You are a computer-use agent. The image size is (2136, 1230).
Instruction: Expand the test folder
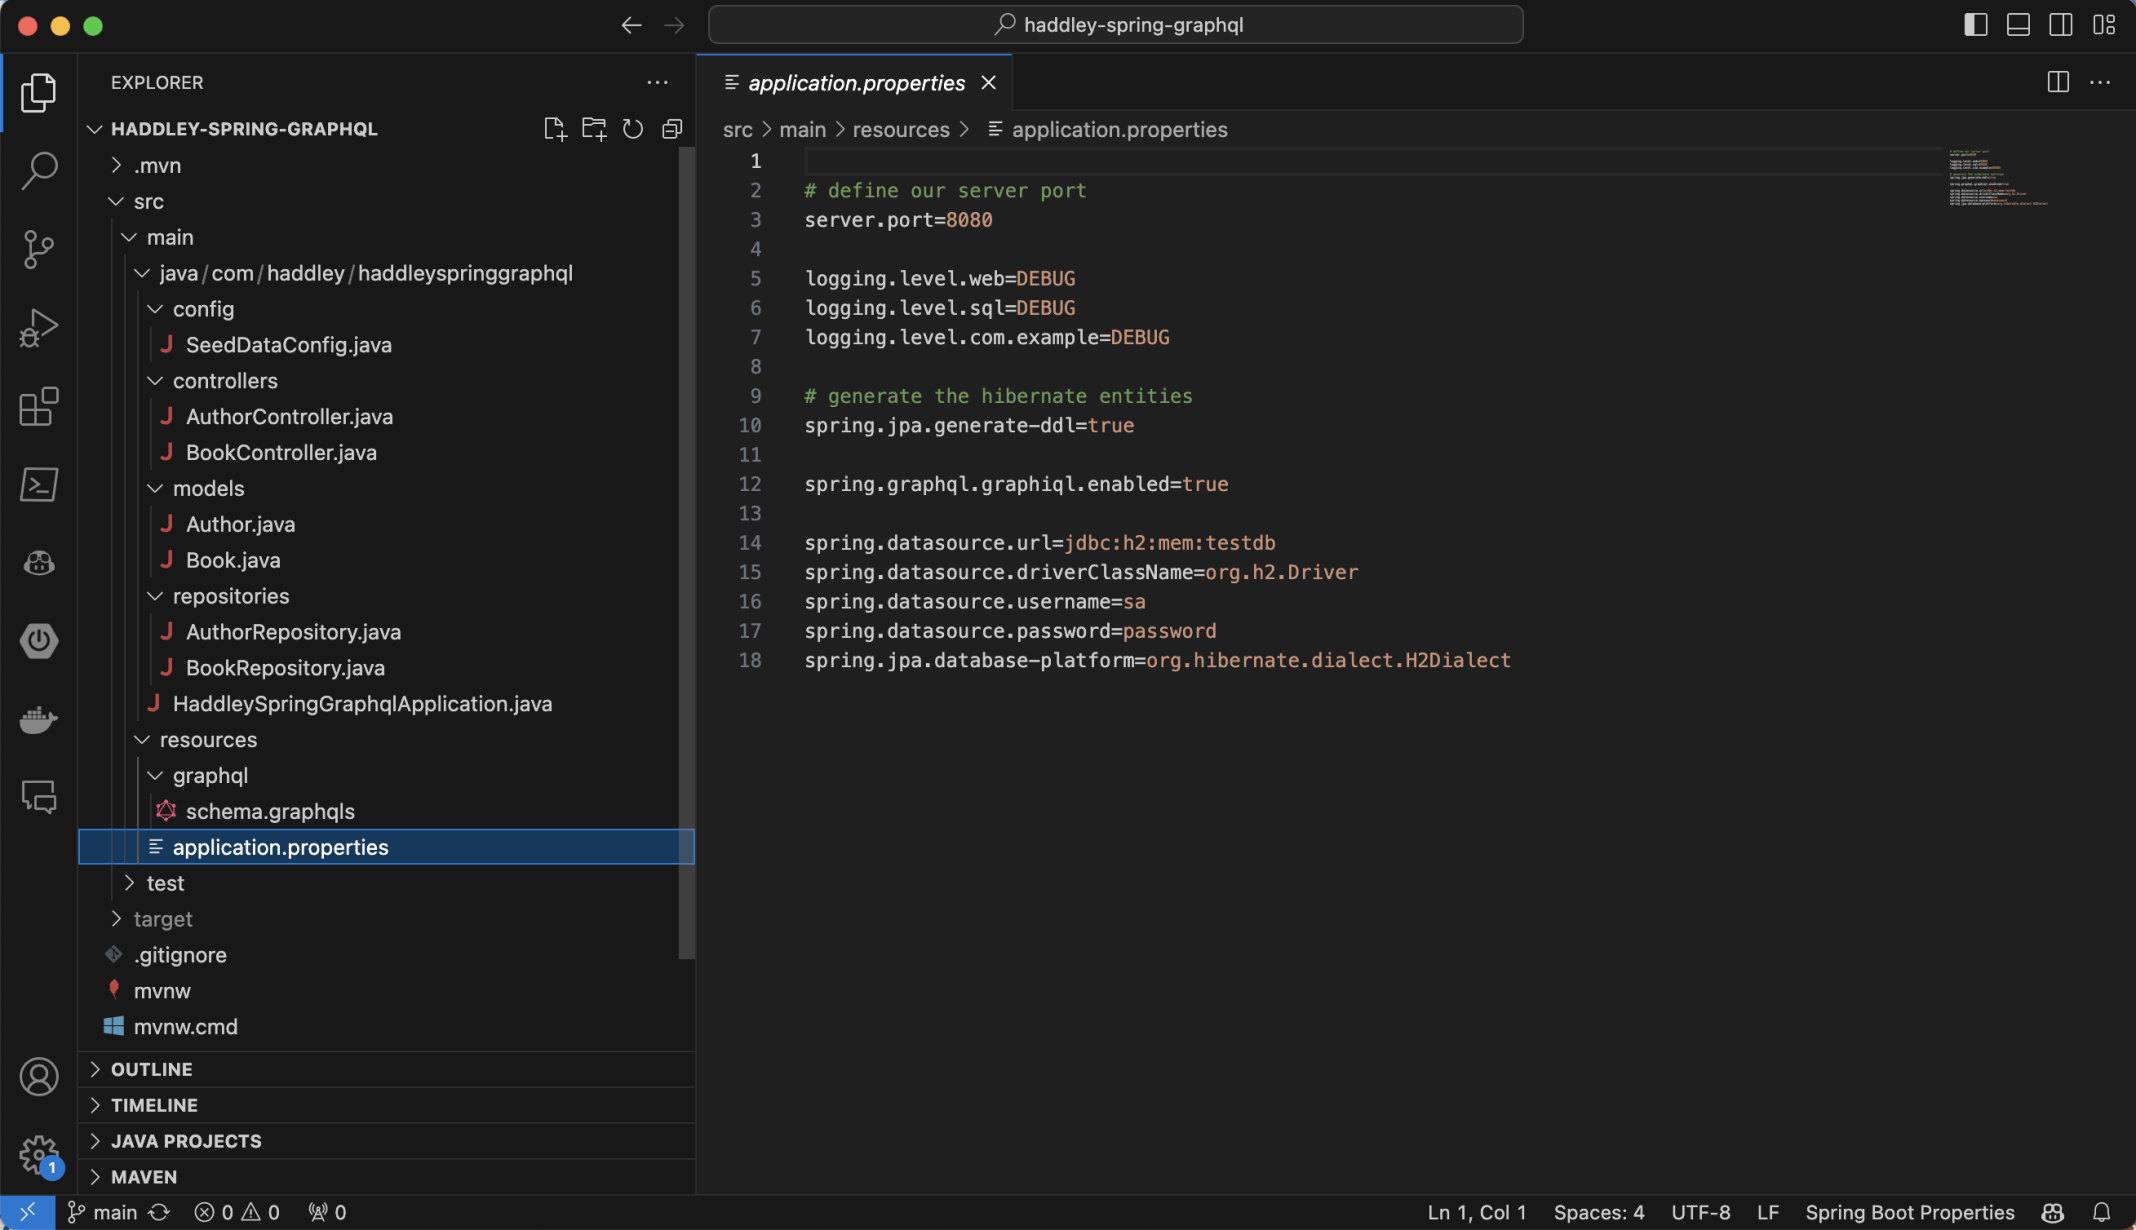165,883
